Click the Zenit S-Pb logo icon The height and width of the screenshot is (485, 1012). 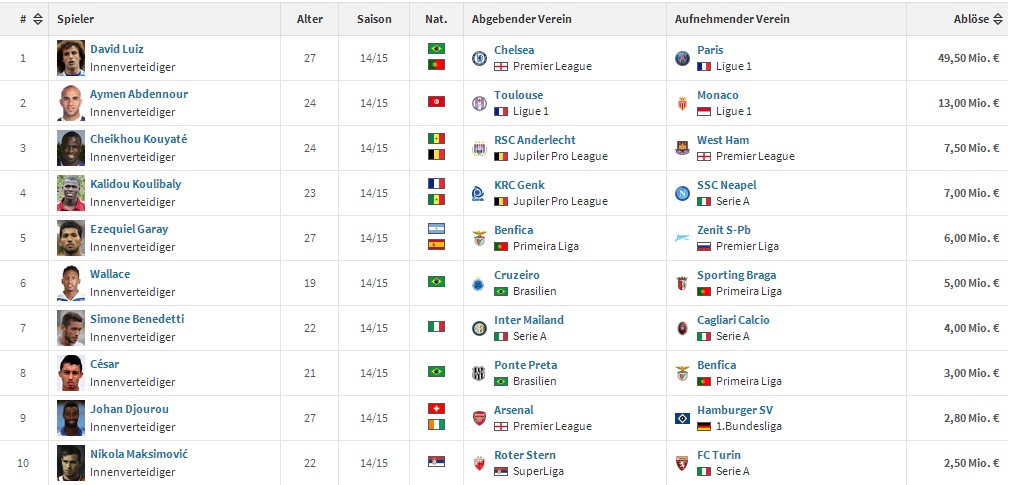pos(683,238)
